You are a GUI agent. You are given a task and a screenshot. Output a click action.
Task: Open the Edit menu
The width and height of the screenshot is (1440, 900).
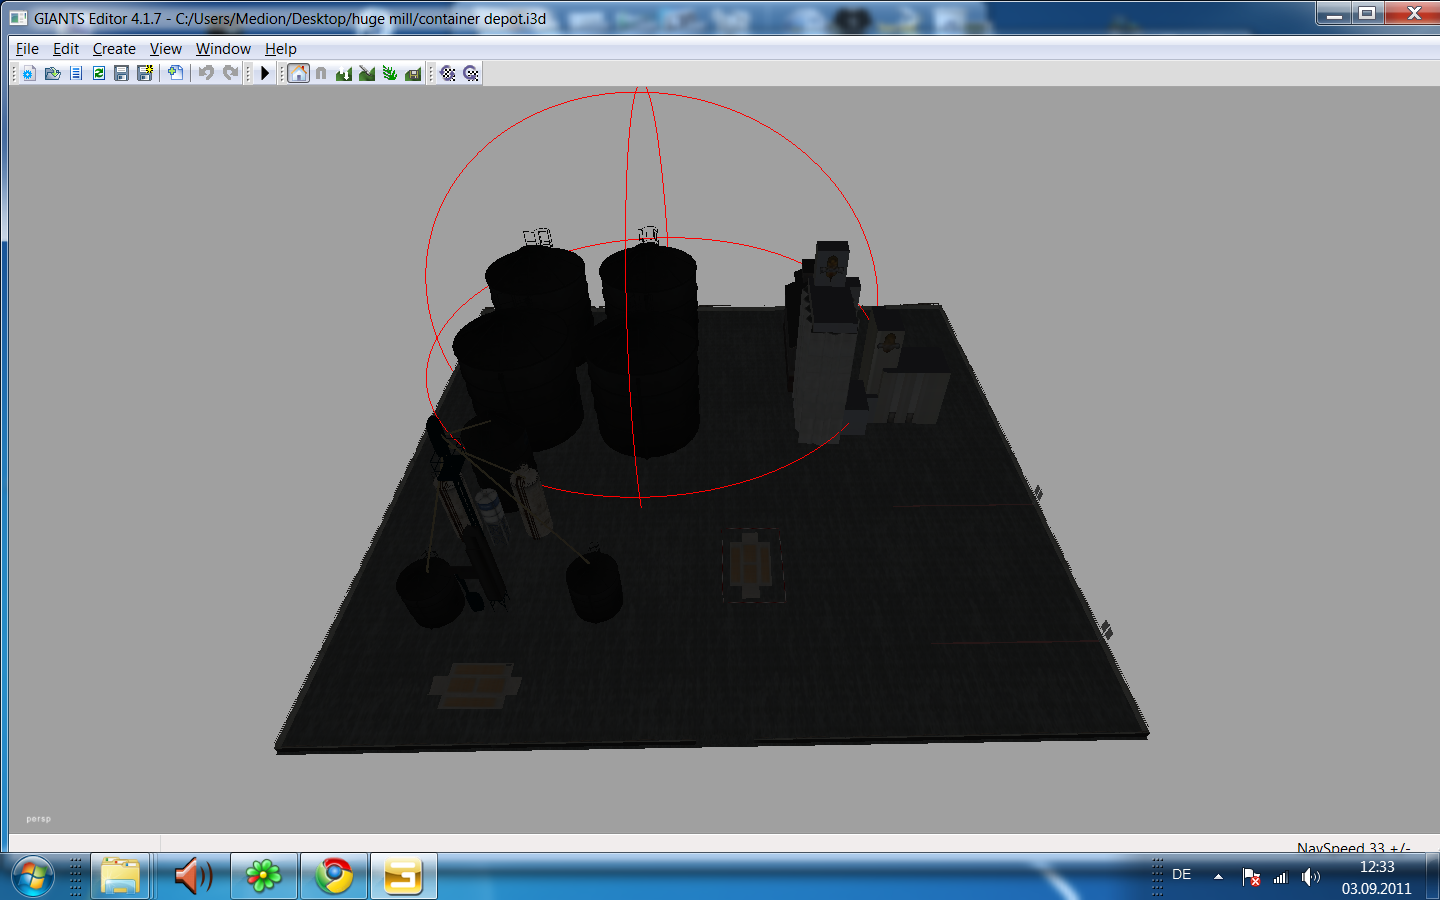tap(66, 48)
